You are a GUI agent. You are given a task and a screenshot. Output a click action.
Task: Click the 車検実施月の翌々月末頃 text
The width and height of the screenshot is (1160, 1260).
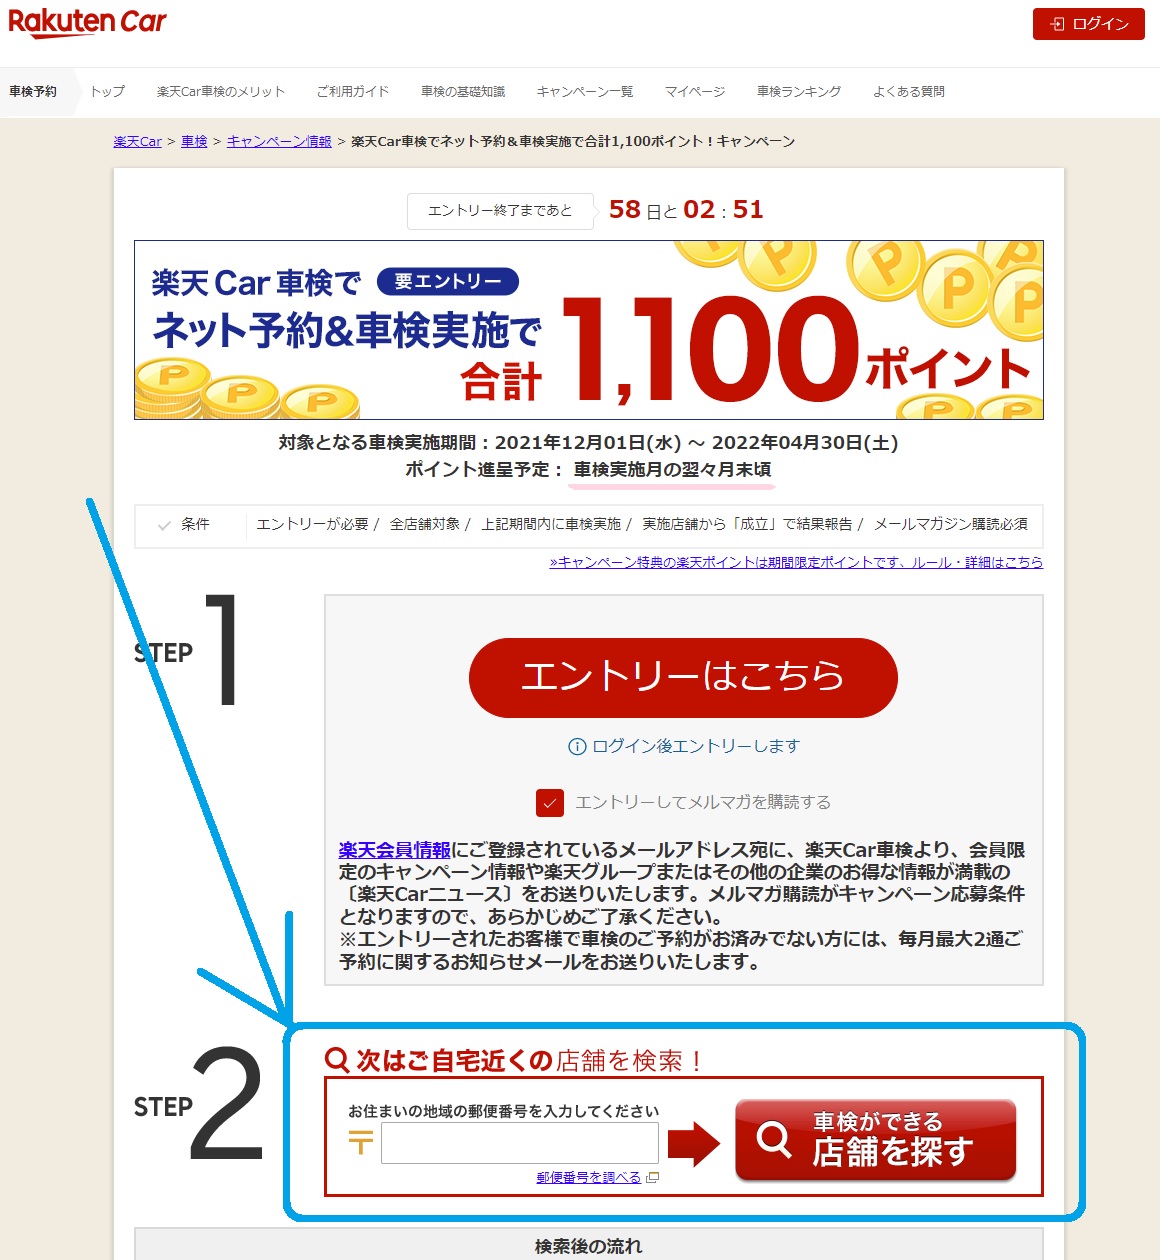(672, 470)
